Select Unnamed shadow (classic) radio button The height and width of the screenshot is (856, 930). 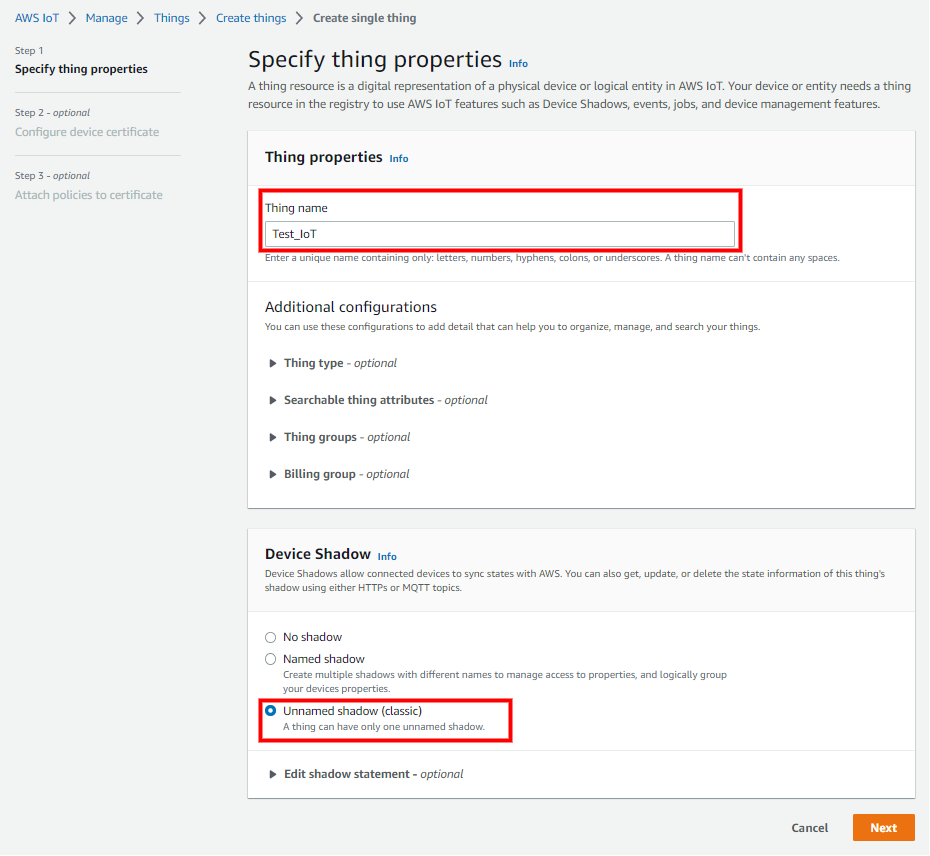coord(271,711)
